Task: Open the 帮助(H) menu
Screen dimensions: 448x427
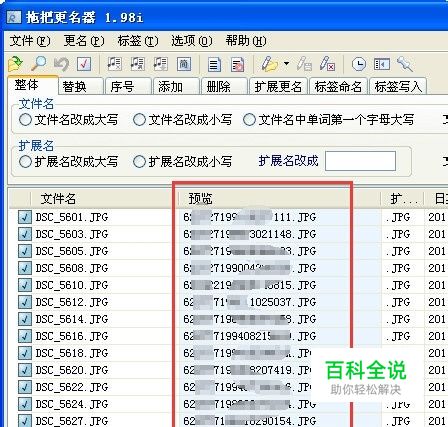Action: [246, 41]
